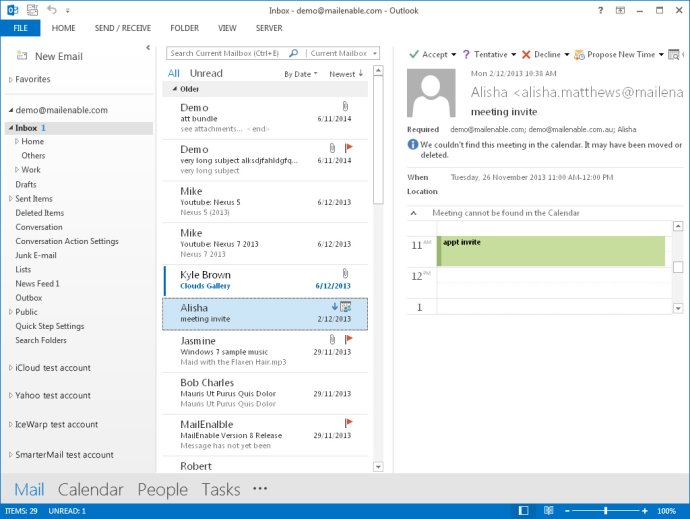Open the Customize Quick Access Toolbar arrow
The height and width of the screenshot is (519, 690).
[68, 10]
